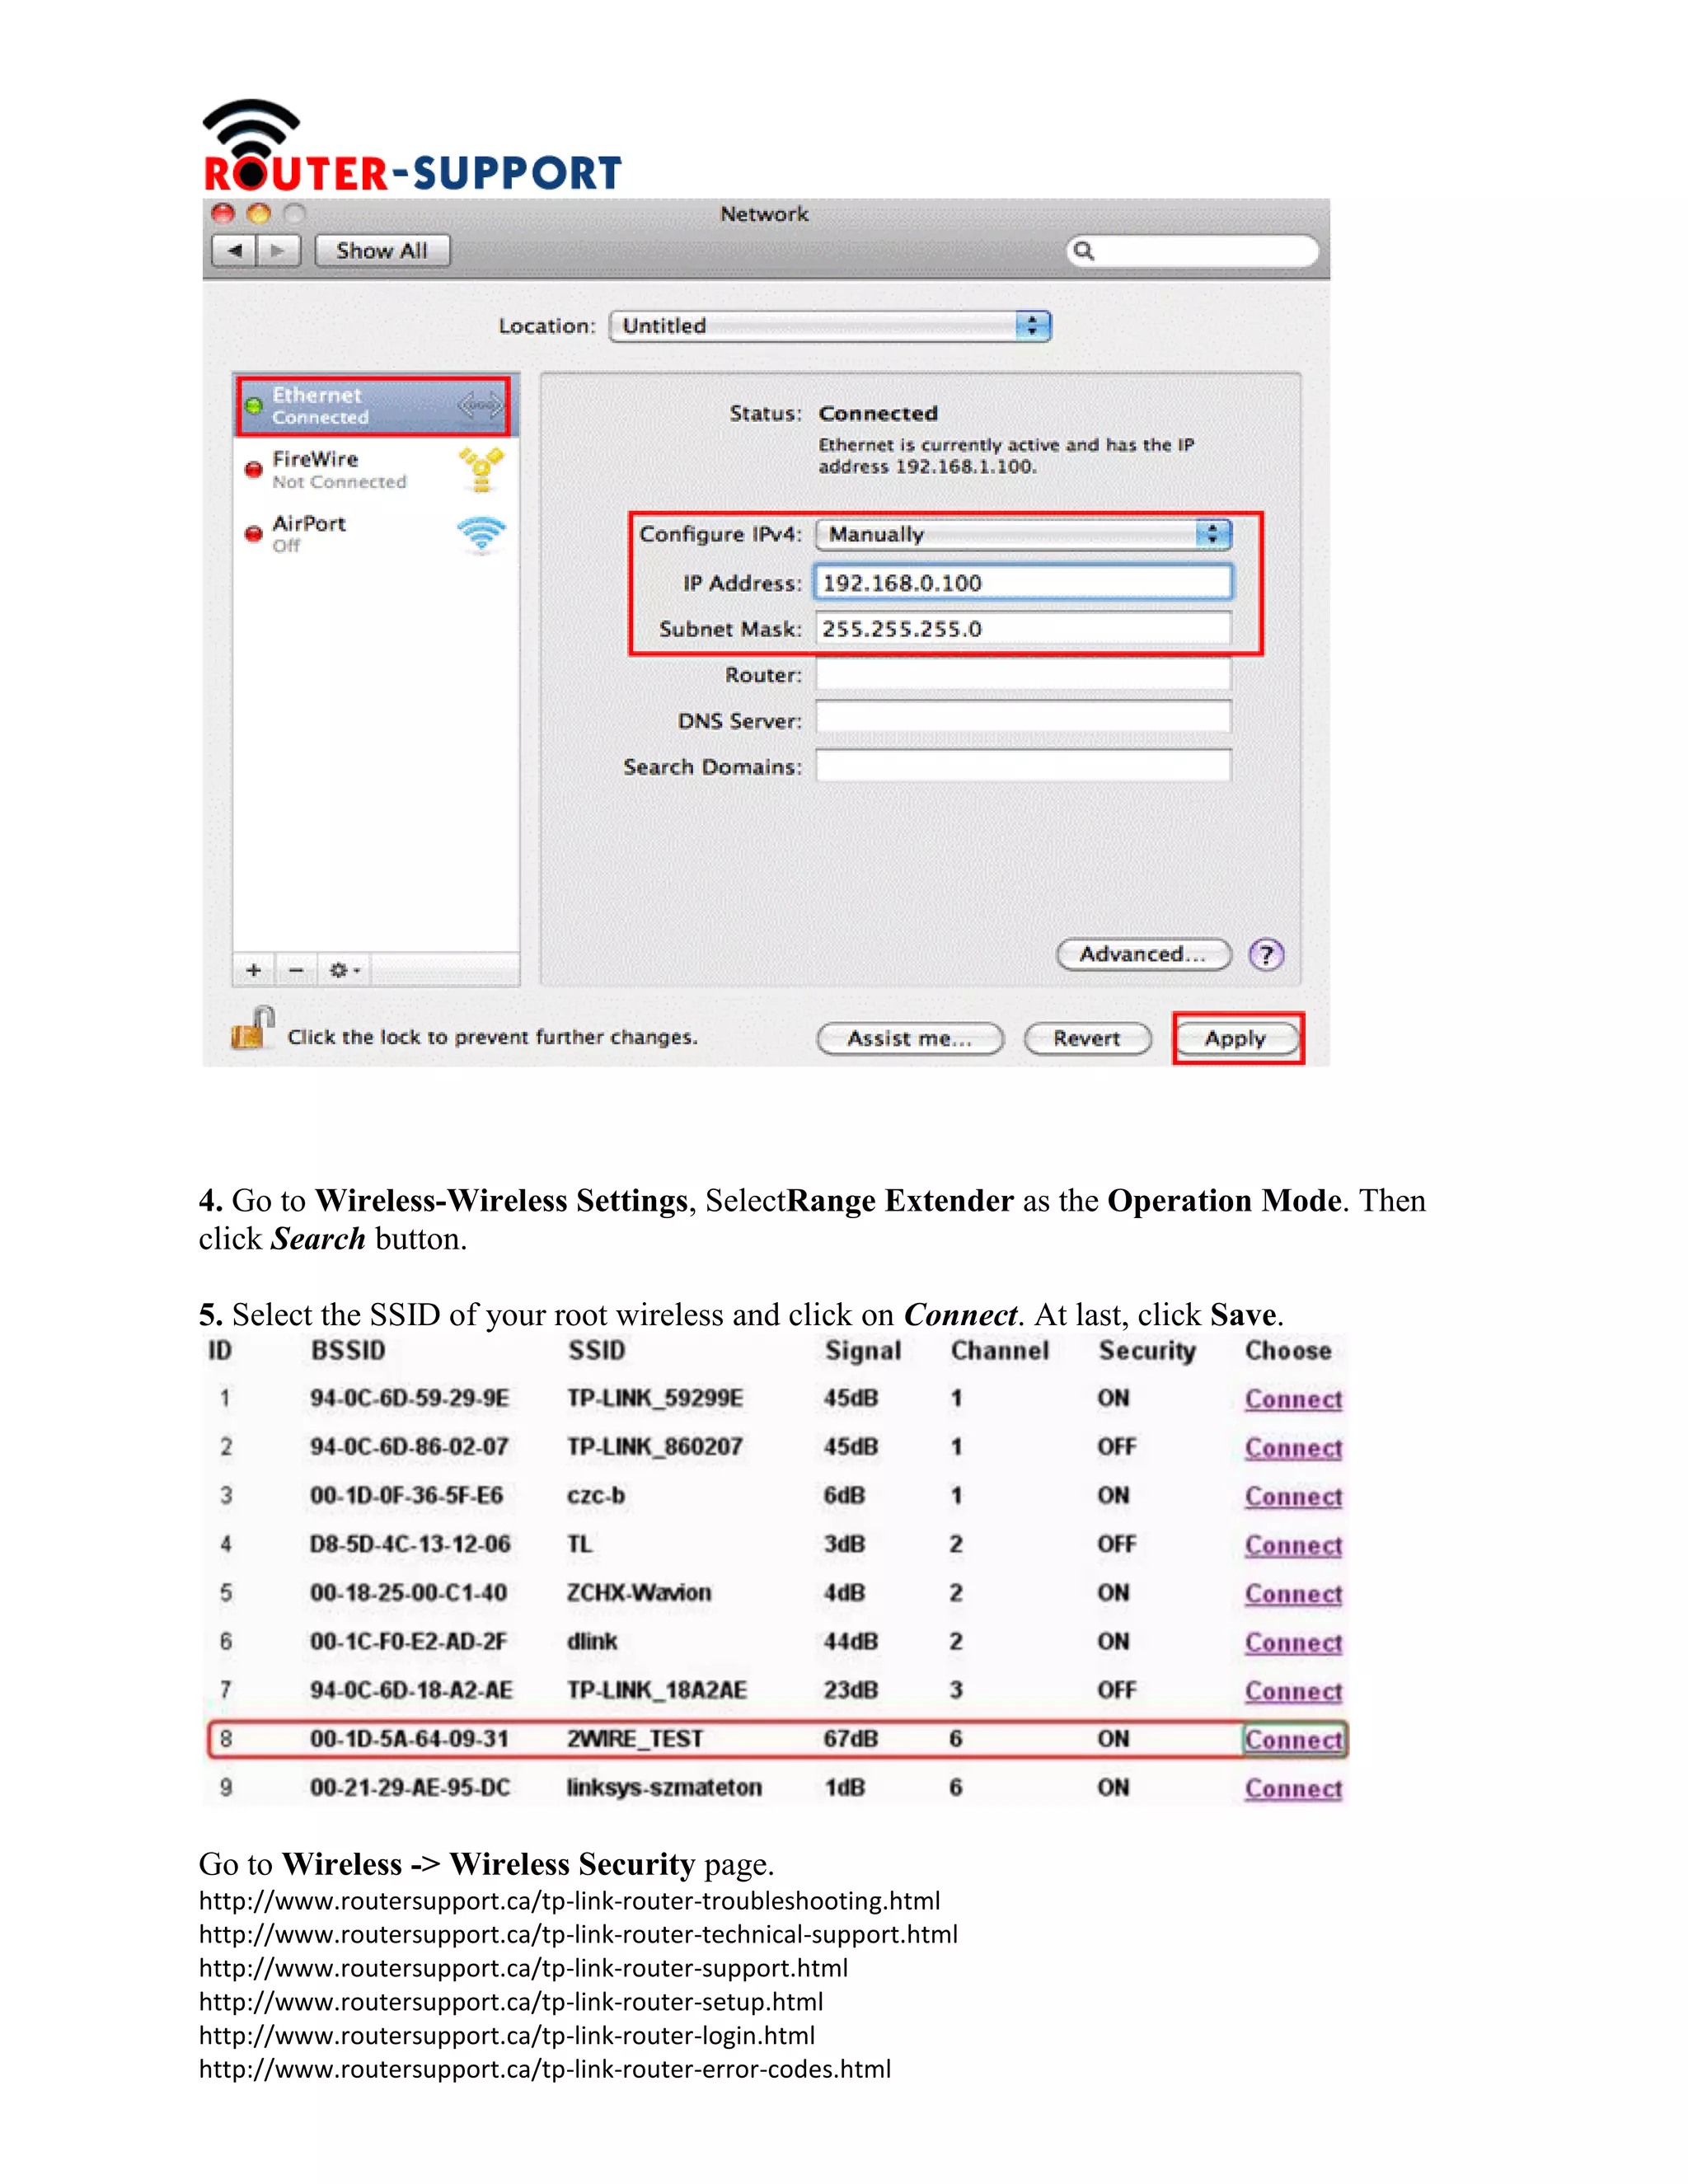Click the forward navigation arrow
1688x2184 pixels.
(x=279, y=250)
